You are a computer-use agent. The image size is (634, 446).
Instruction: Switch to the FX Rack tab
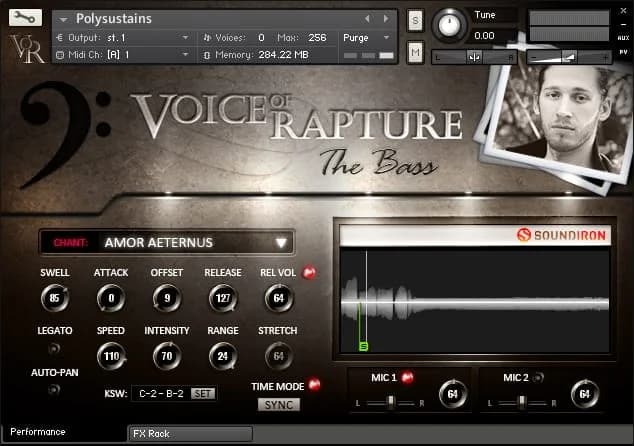(x=190, y=434)
